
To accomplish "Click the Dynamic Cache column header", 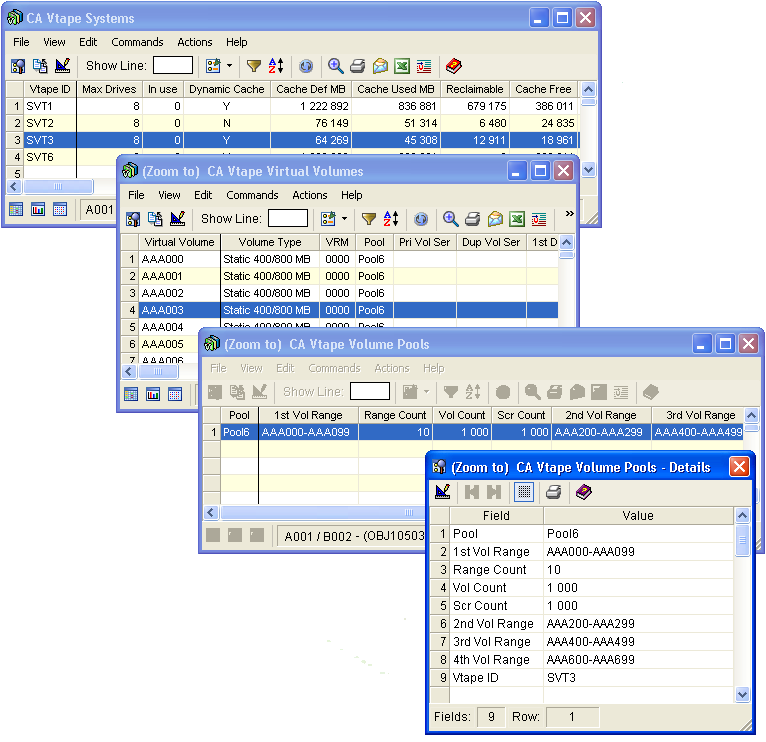I will click(x=227, y=89).
